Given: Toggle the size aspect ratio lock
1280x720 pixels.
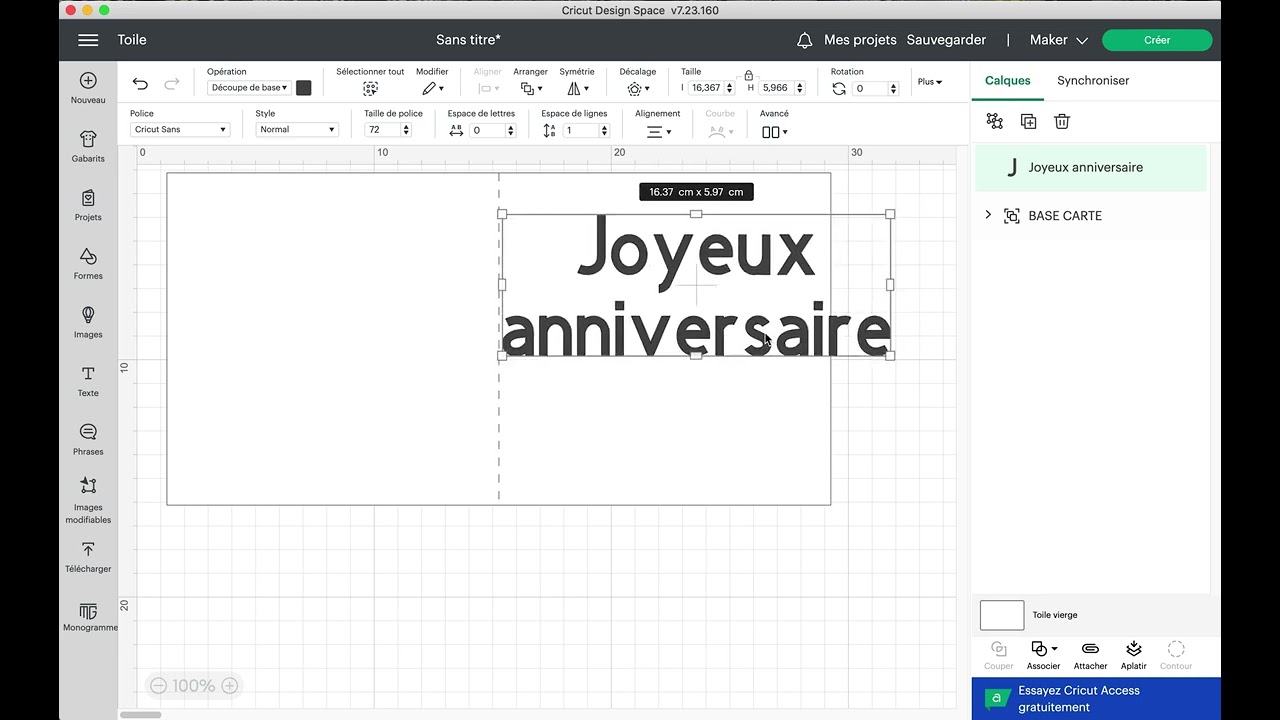Looking at the screenshot, I should click(749, 75).
